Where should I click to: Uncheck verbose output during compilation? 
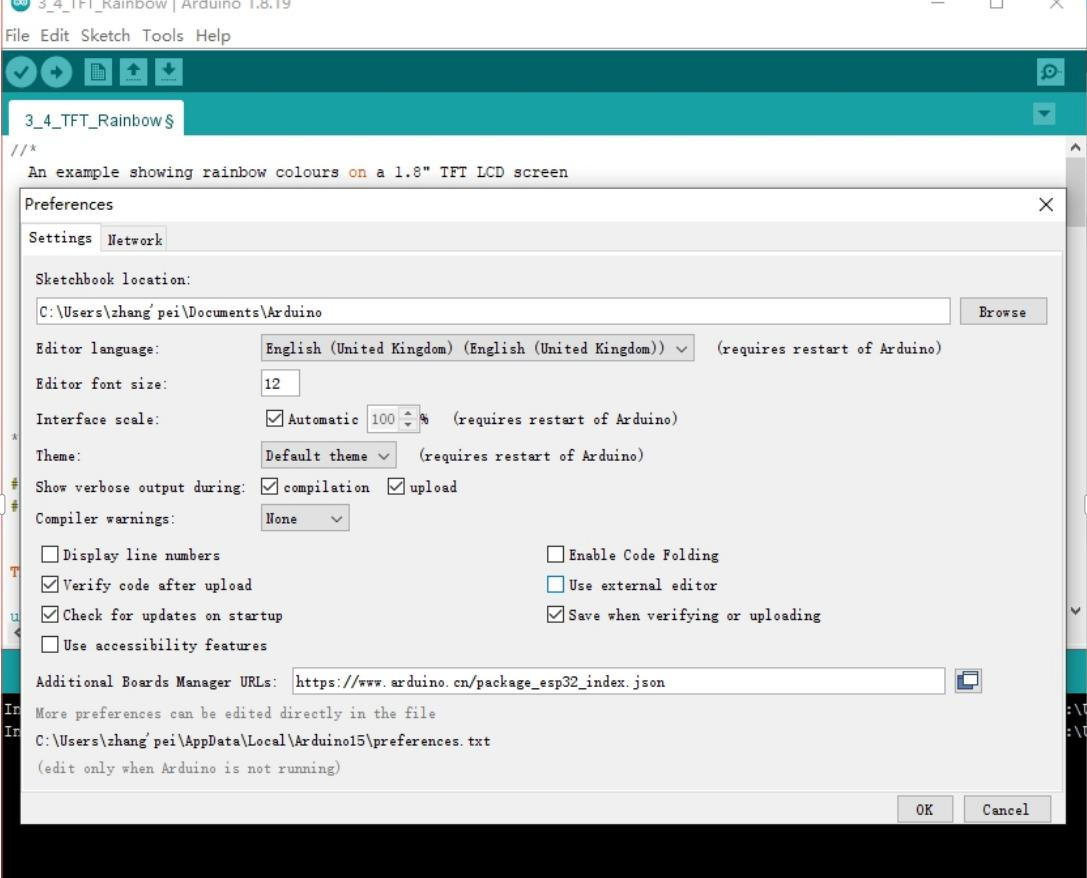coord(270,487)
